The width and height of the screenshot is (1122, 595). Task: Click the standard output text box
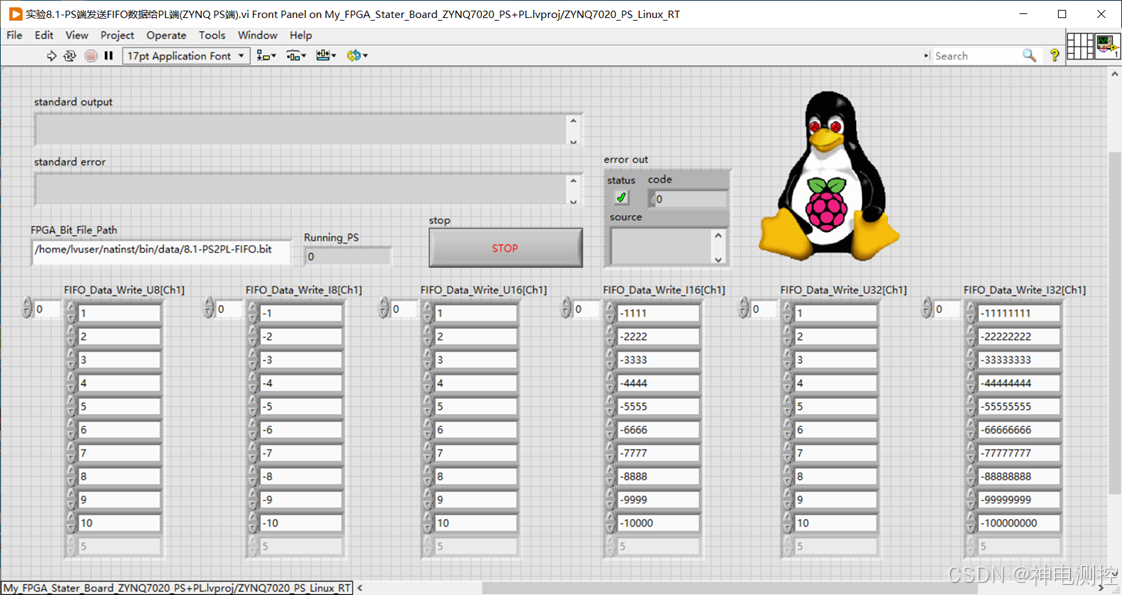(301, 129)
